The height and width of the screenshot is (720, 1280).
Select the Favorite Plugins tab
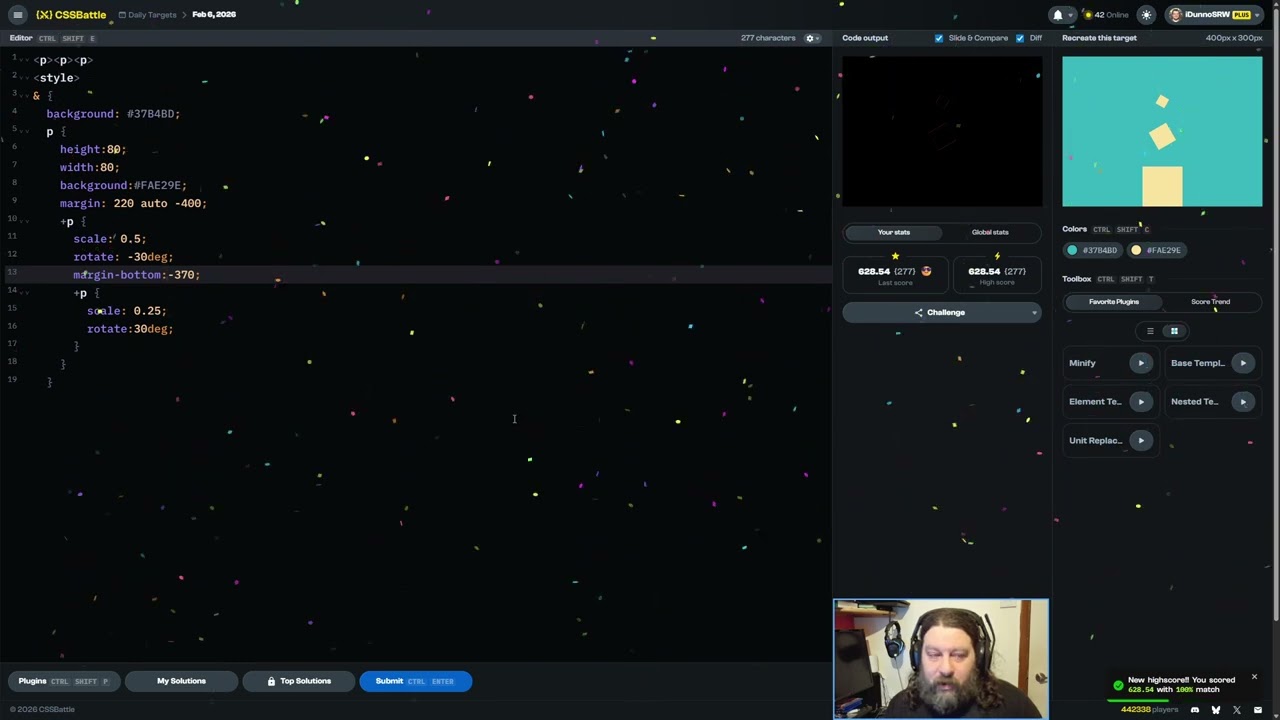[1113, 302]
